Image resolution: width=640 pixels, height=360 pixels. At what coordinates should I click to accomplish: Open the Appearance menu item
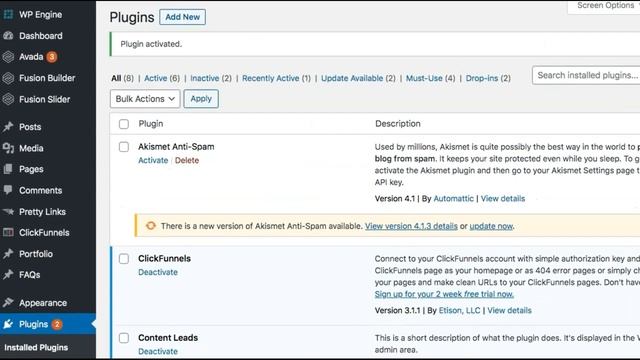point(43,303)
